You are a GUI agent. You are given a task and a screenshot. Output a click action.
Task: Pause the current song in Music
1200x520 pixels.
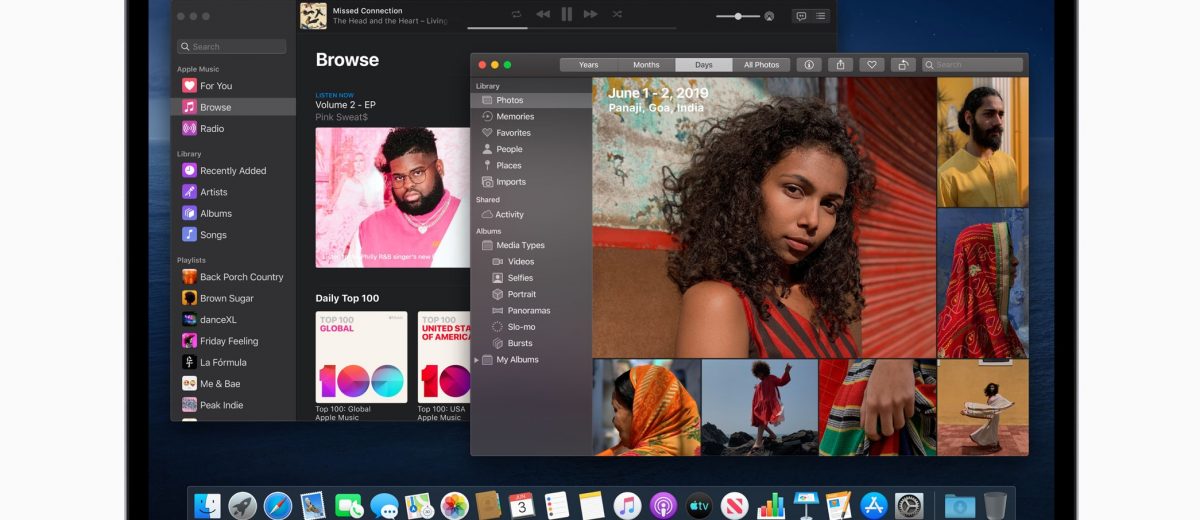(x=567, y=14)
